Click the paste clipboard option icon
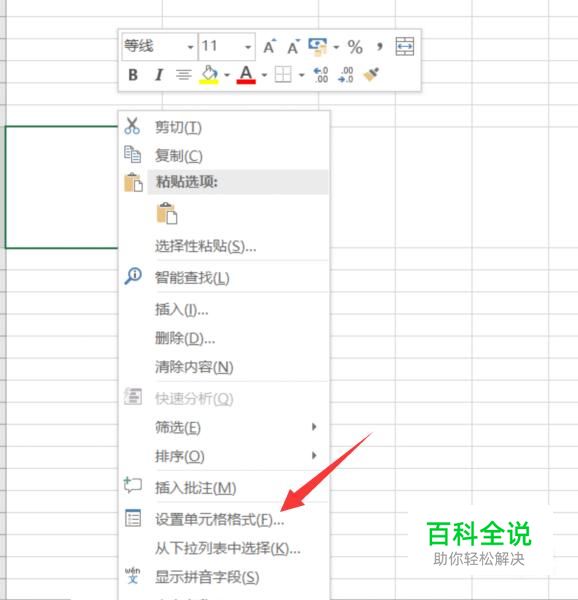The height and width of the screenshot is (600, 578). (167, 213)
